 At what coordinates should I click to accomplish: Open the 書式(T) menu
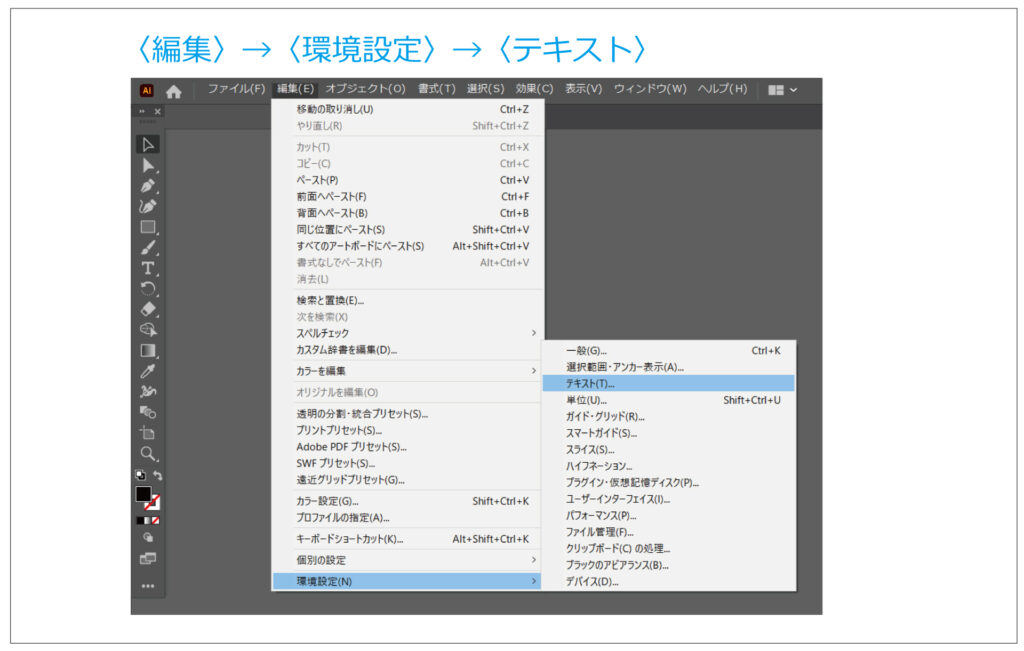point(437,89)
